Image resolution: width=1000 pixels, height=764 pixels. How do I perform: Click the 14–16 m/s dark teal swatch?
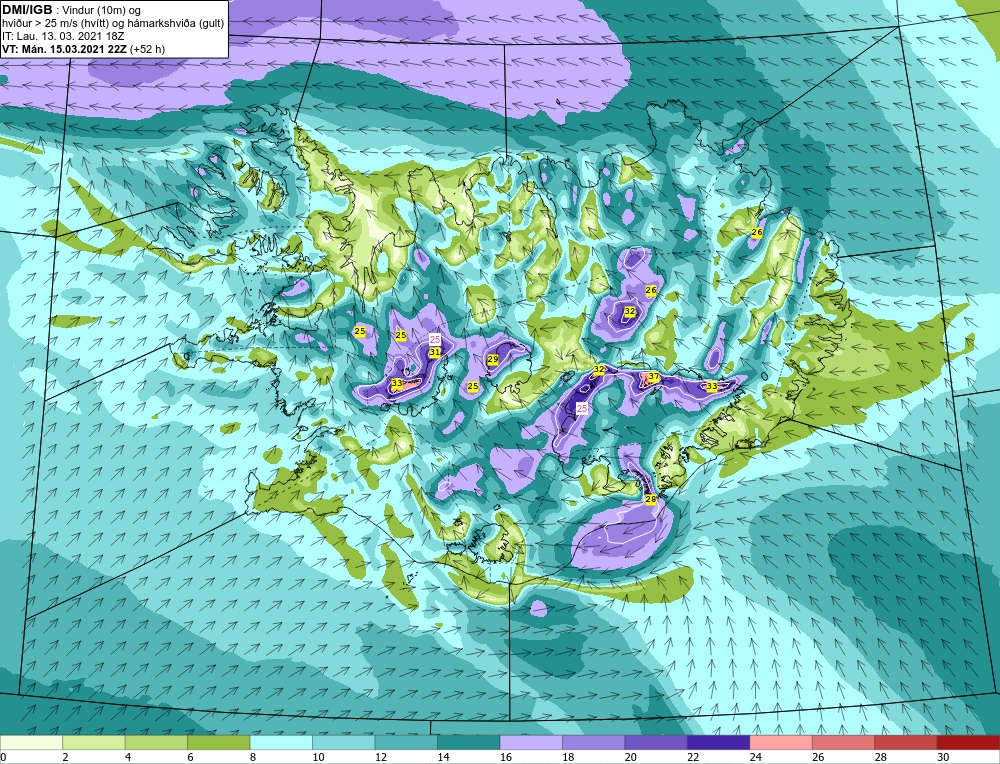[469, 743]
